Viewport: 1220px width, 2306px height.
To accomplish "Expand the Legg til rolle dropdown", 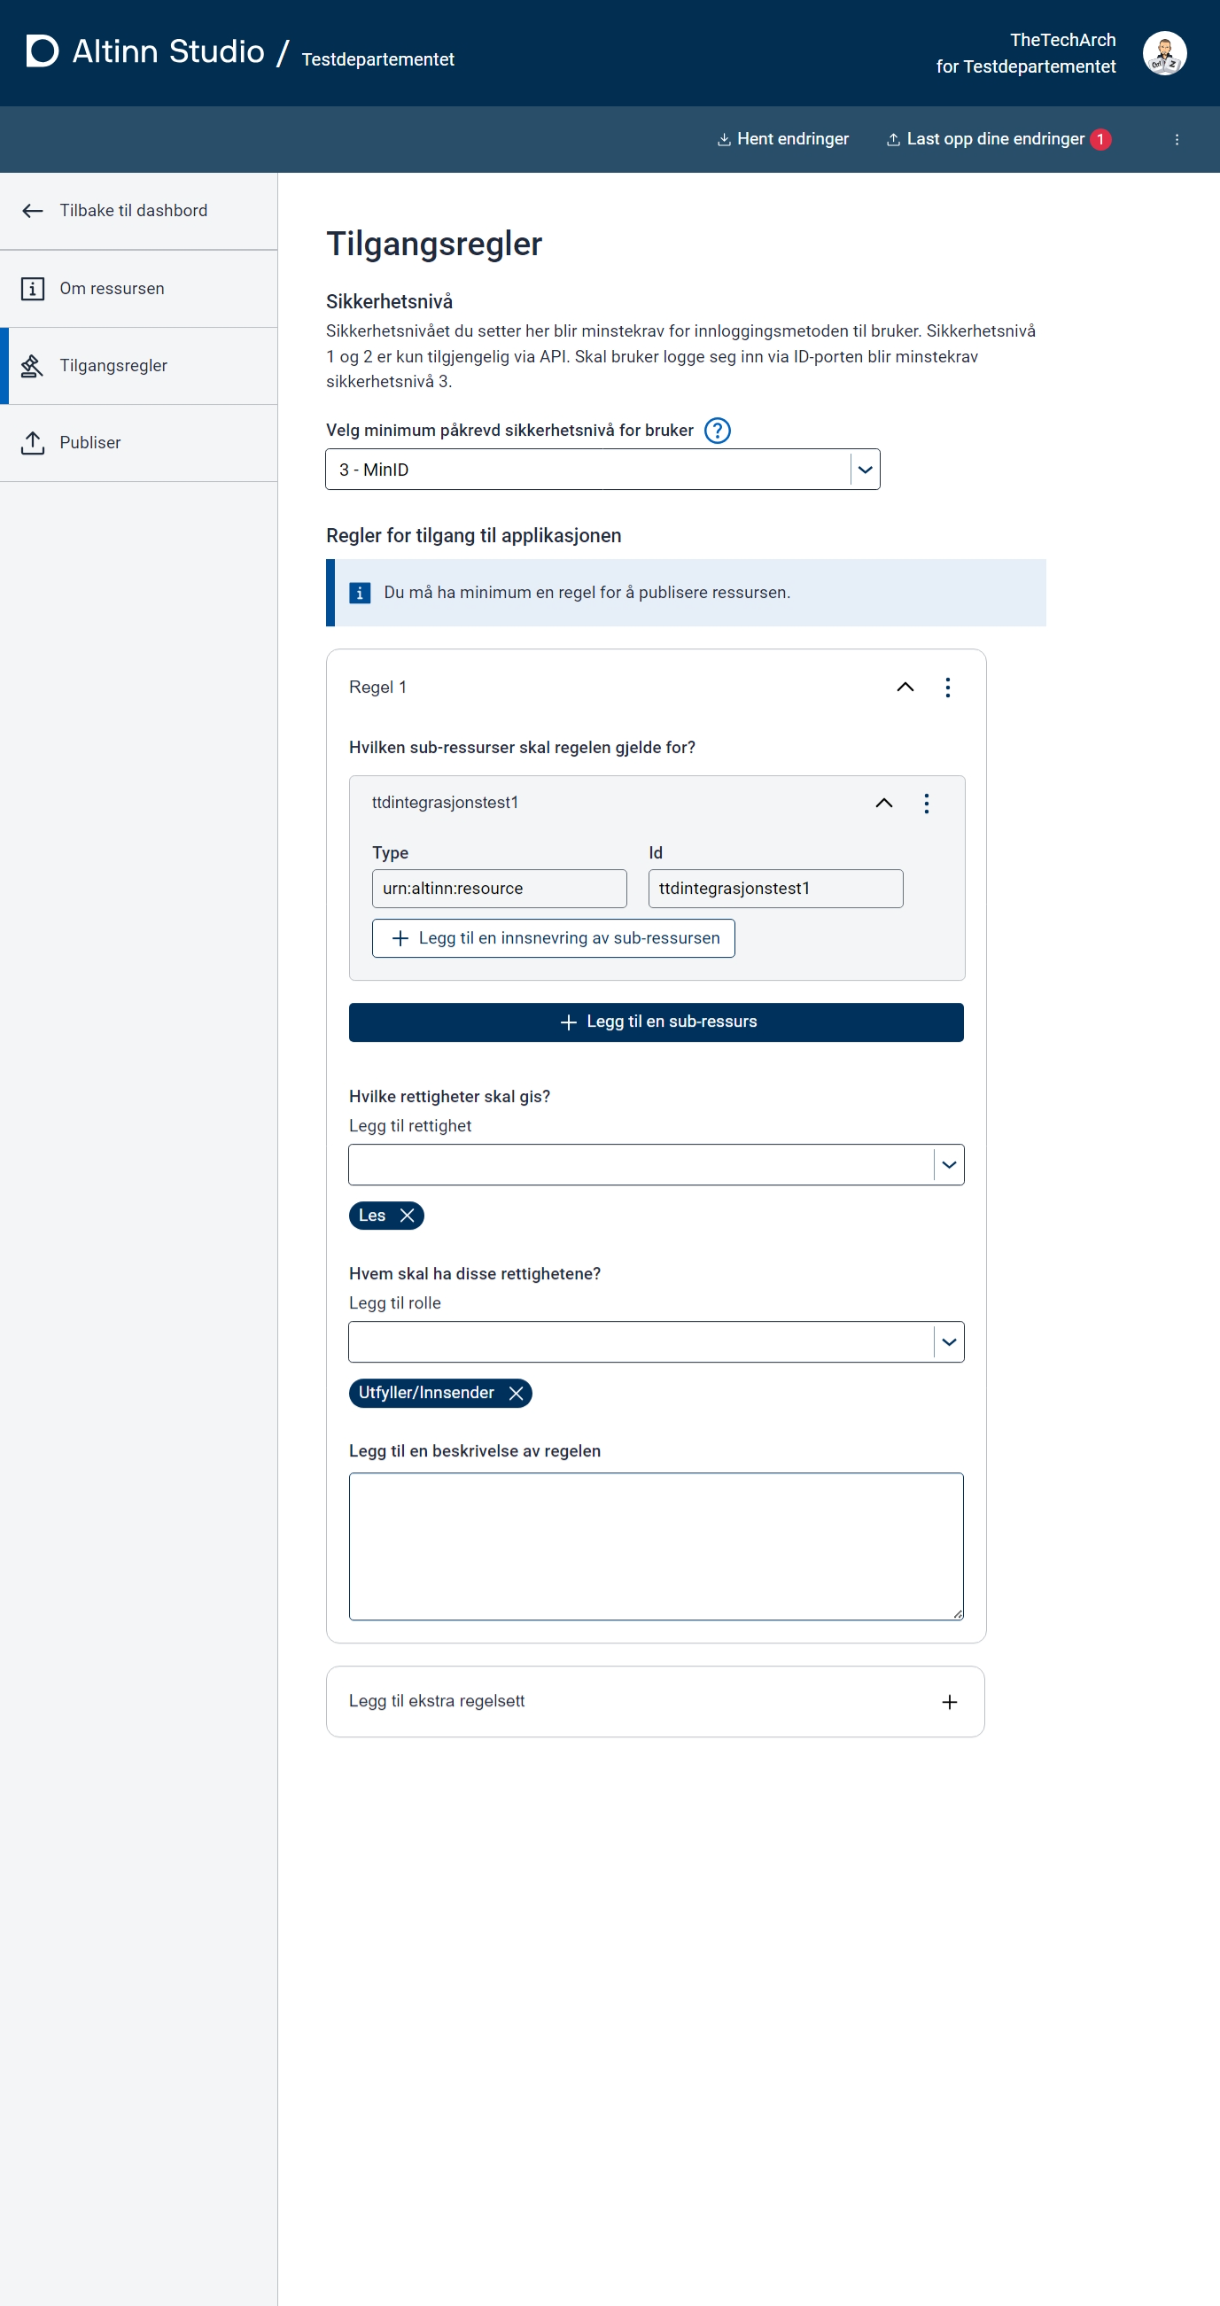I will point(949,1342).
